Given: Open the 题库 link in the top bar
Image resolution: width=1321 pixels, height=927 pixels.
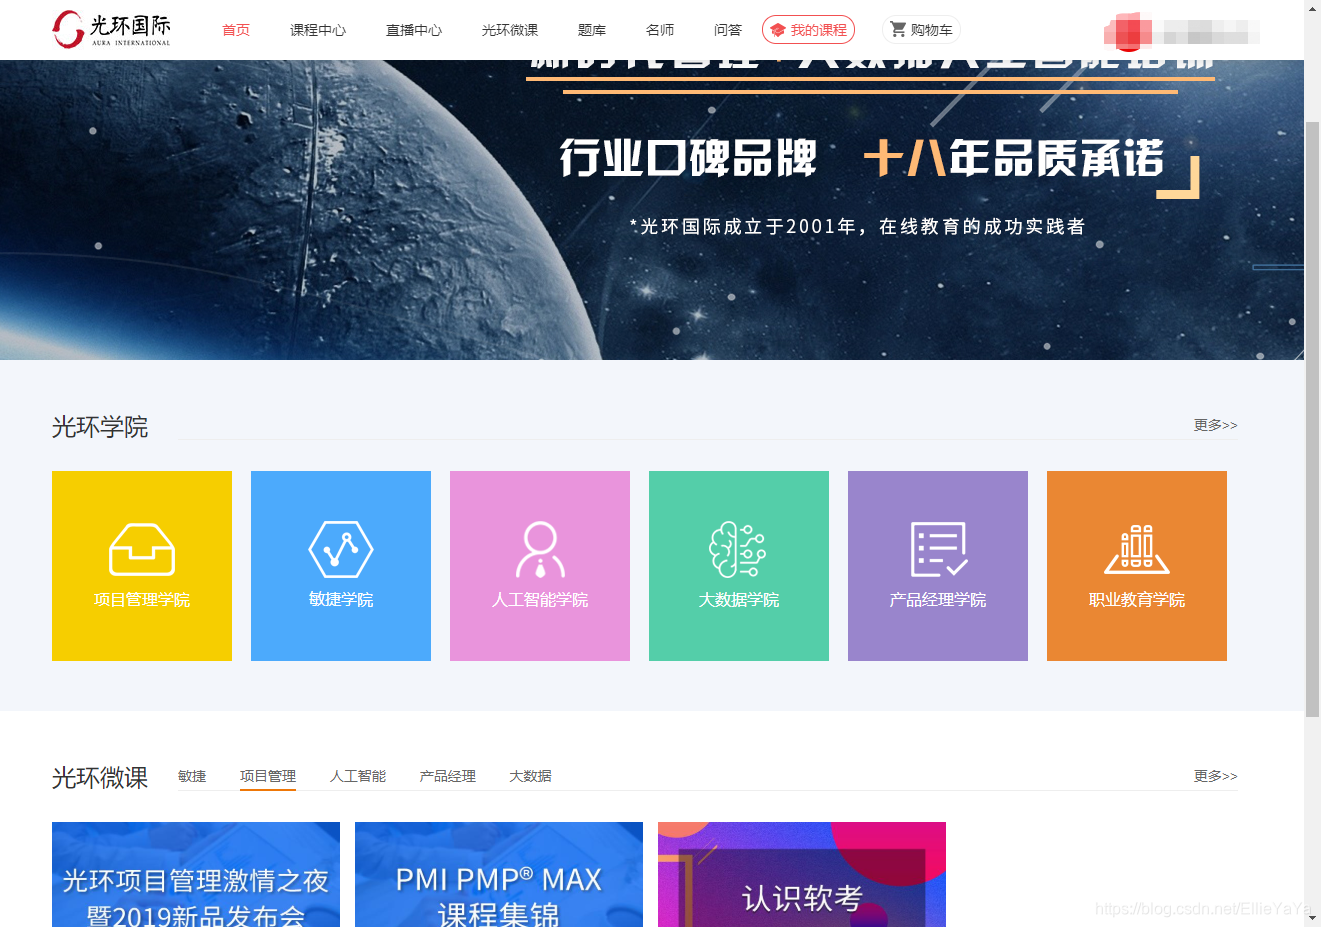Looking at the screenshot, I should 591,30.
